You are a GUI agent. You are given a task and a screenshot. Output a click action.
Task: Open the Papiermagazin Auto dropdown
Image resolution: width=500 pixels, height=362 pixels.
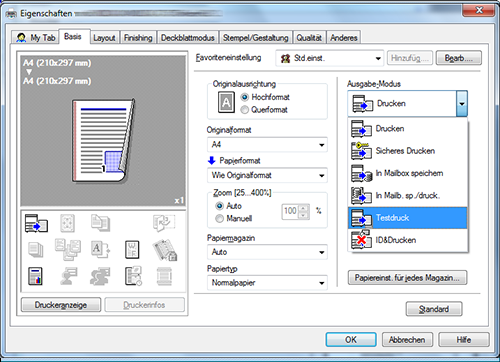[x=267, y=252]
